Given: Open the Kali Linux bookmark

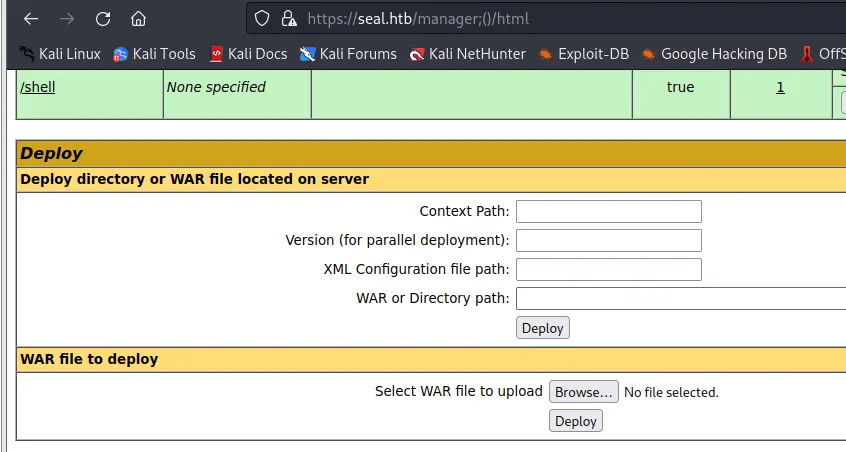Looking at the screenshot, I should [60, 54].
